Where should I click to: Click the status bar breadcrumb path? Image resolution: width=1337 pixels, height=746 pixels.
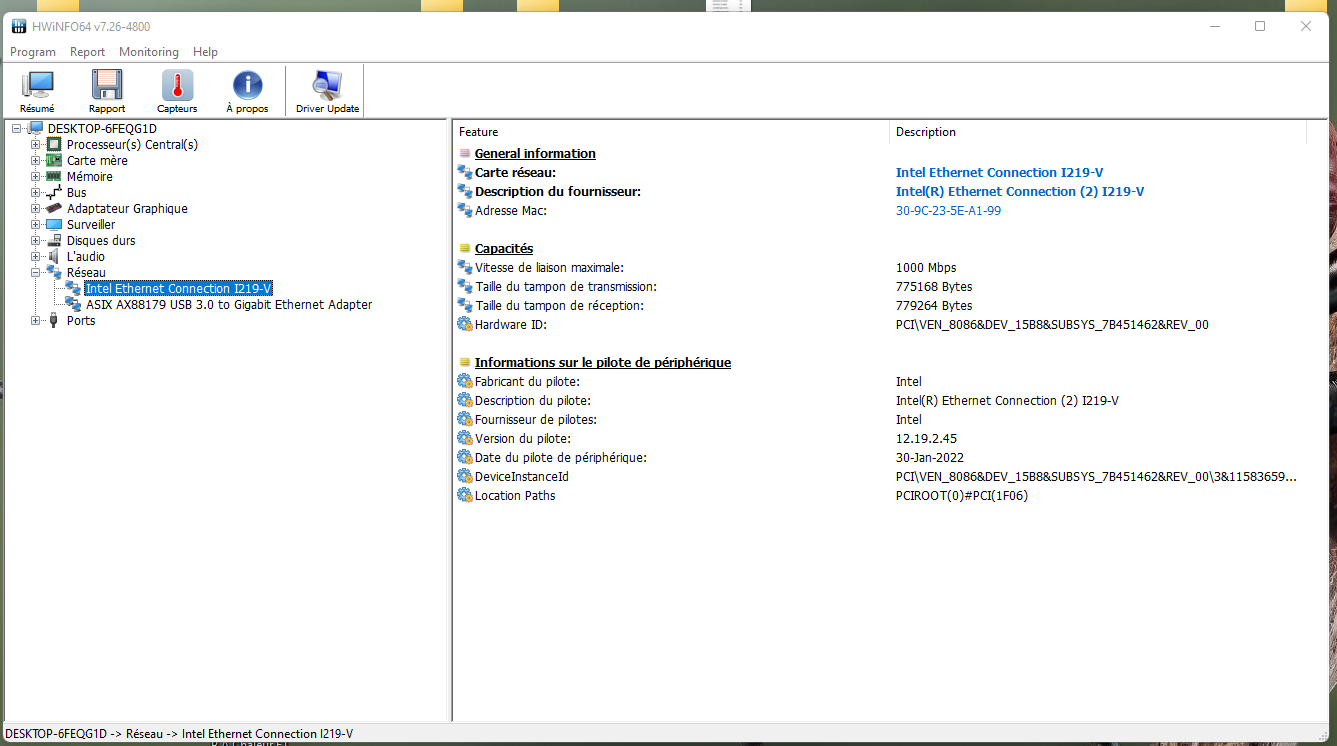tap(179, 733)
